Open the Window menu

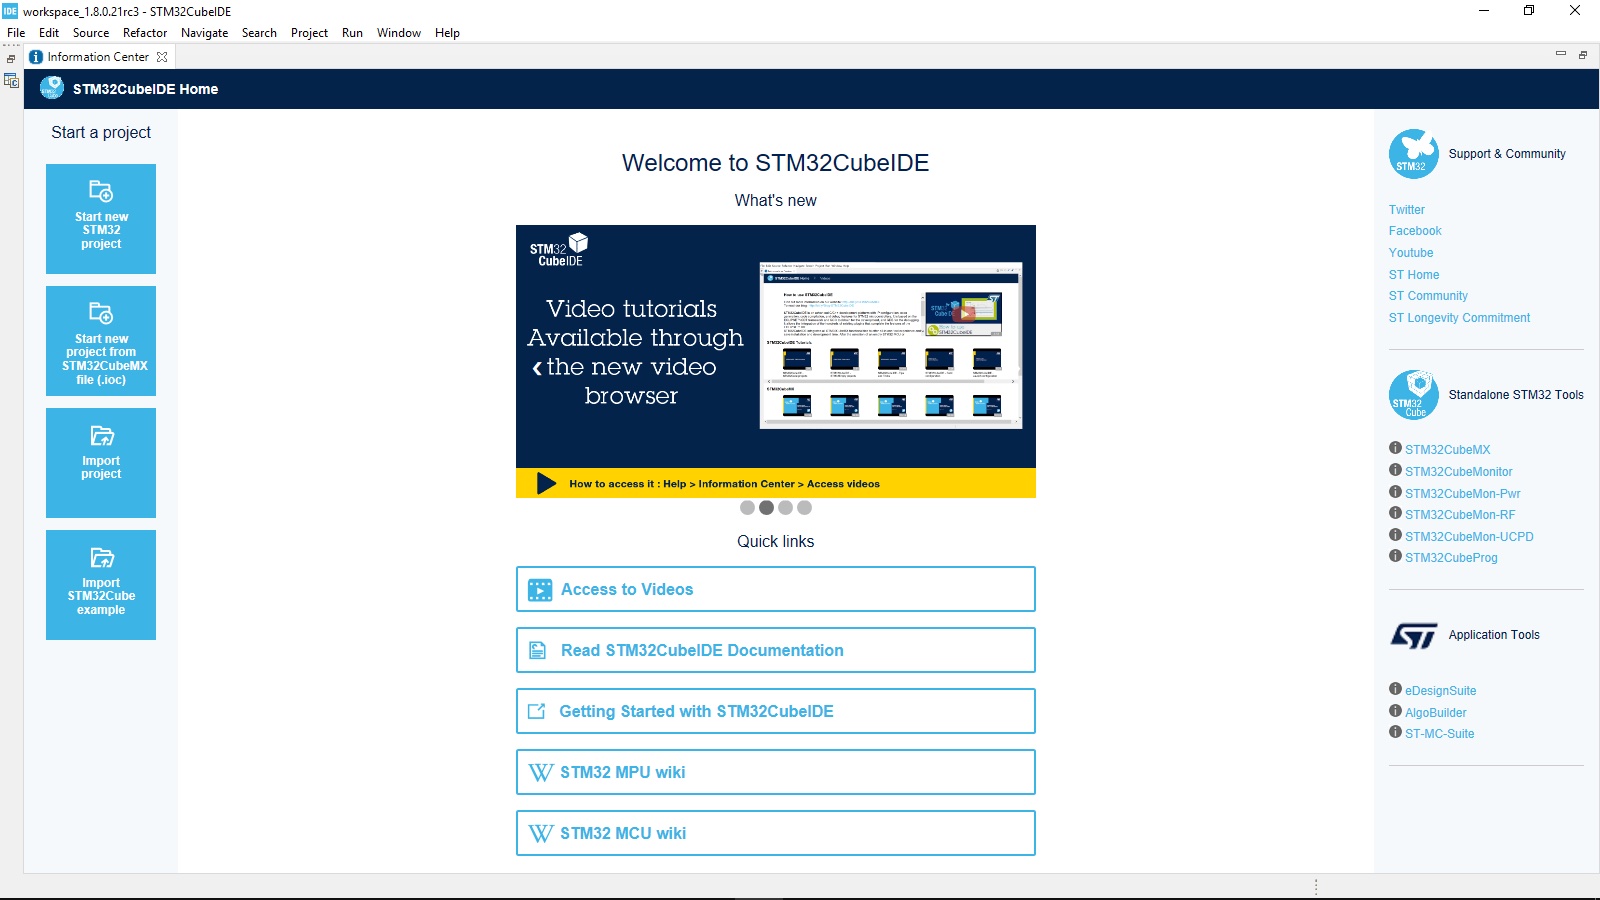(x=398, y=33)
